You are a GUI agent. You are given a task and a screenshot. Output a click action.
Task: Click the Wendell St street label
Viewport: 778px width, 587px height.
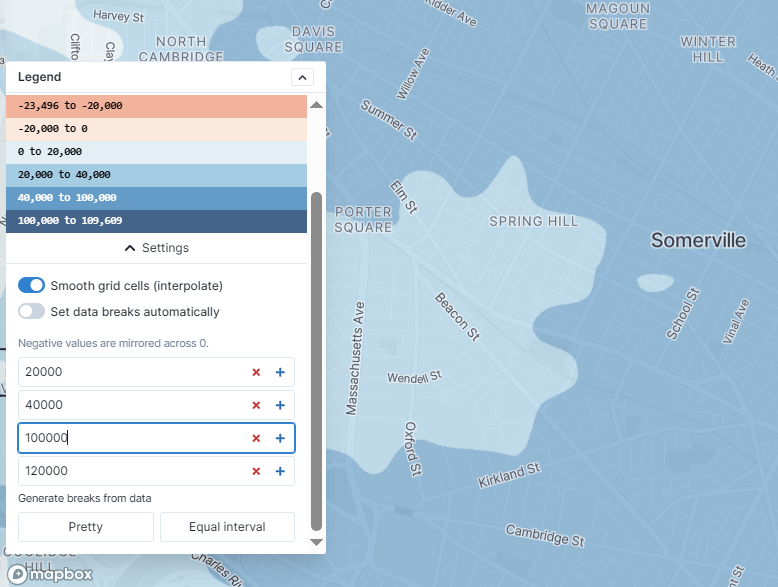[414, 377]
